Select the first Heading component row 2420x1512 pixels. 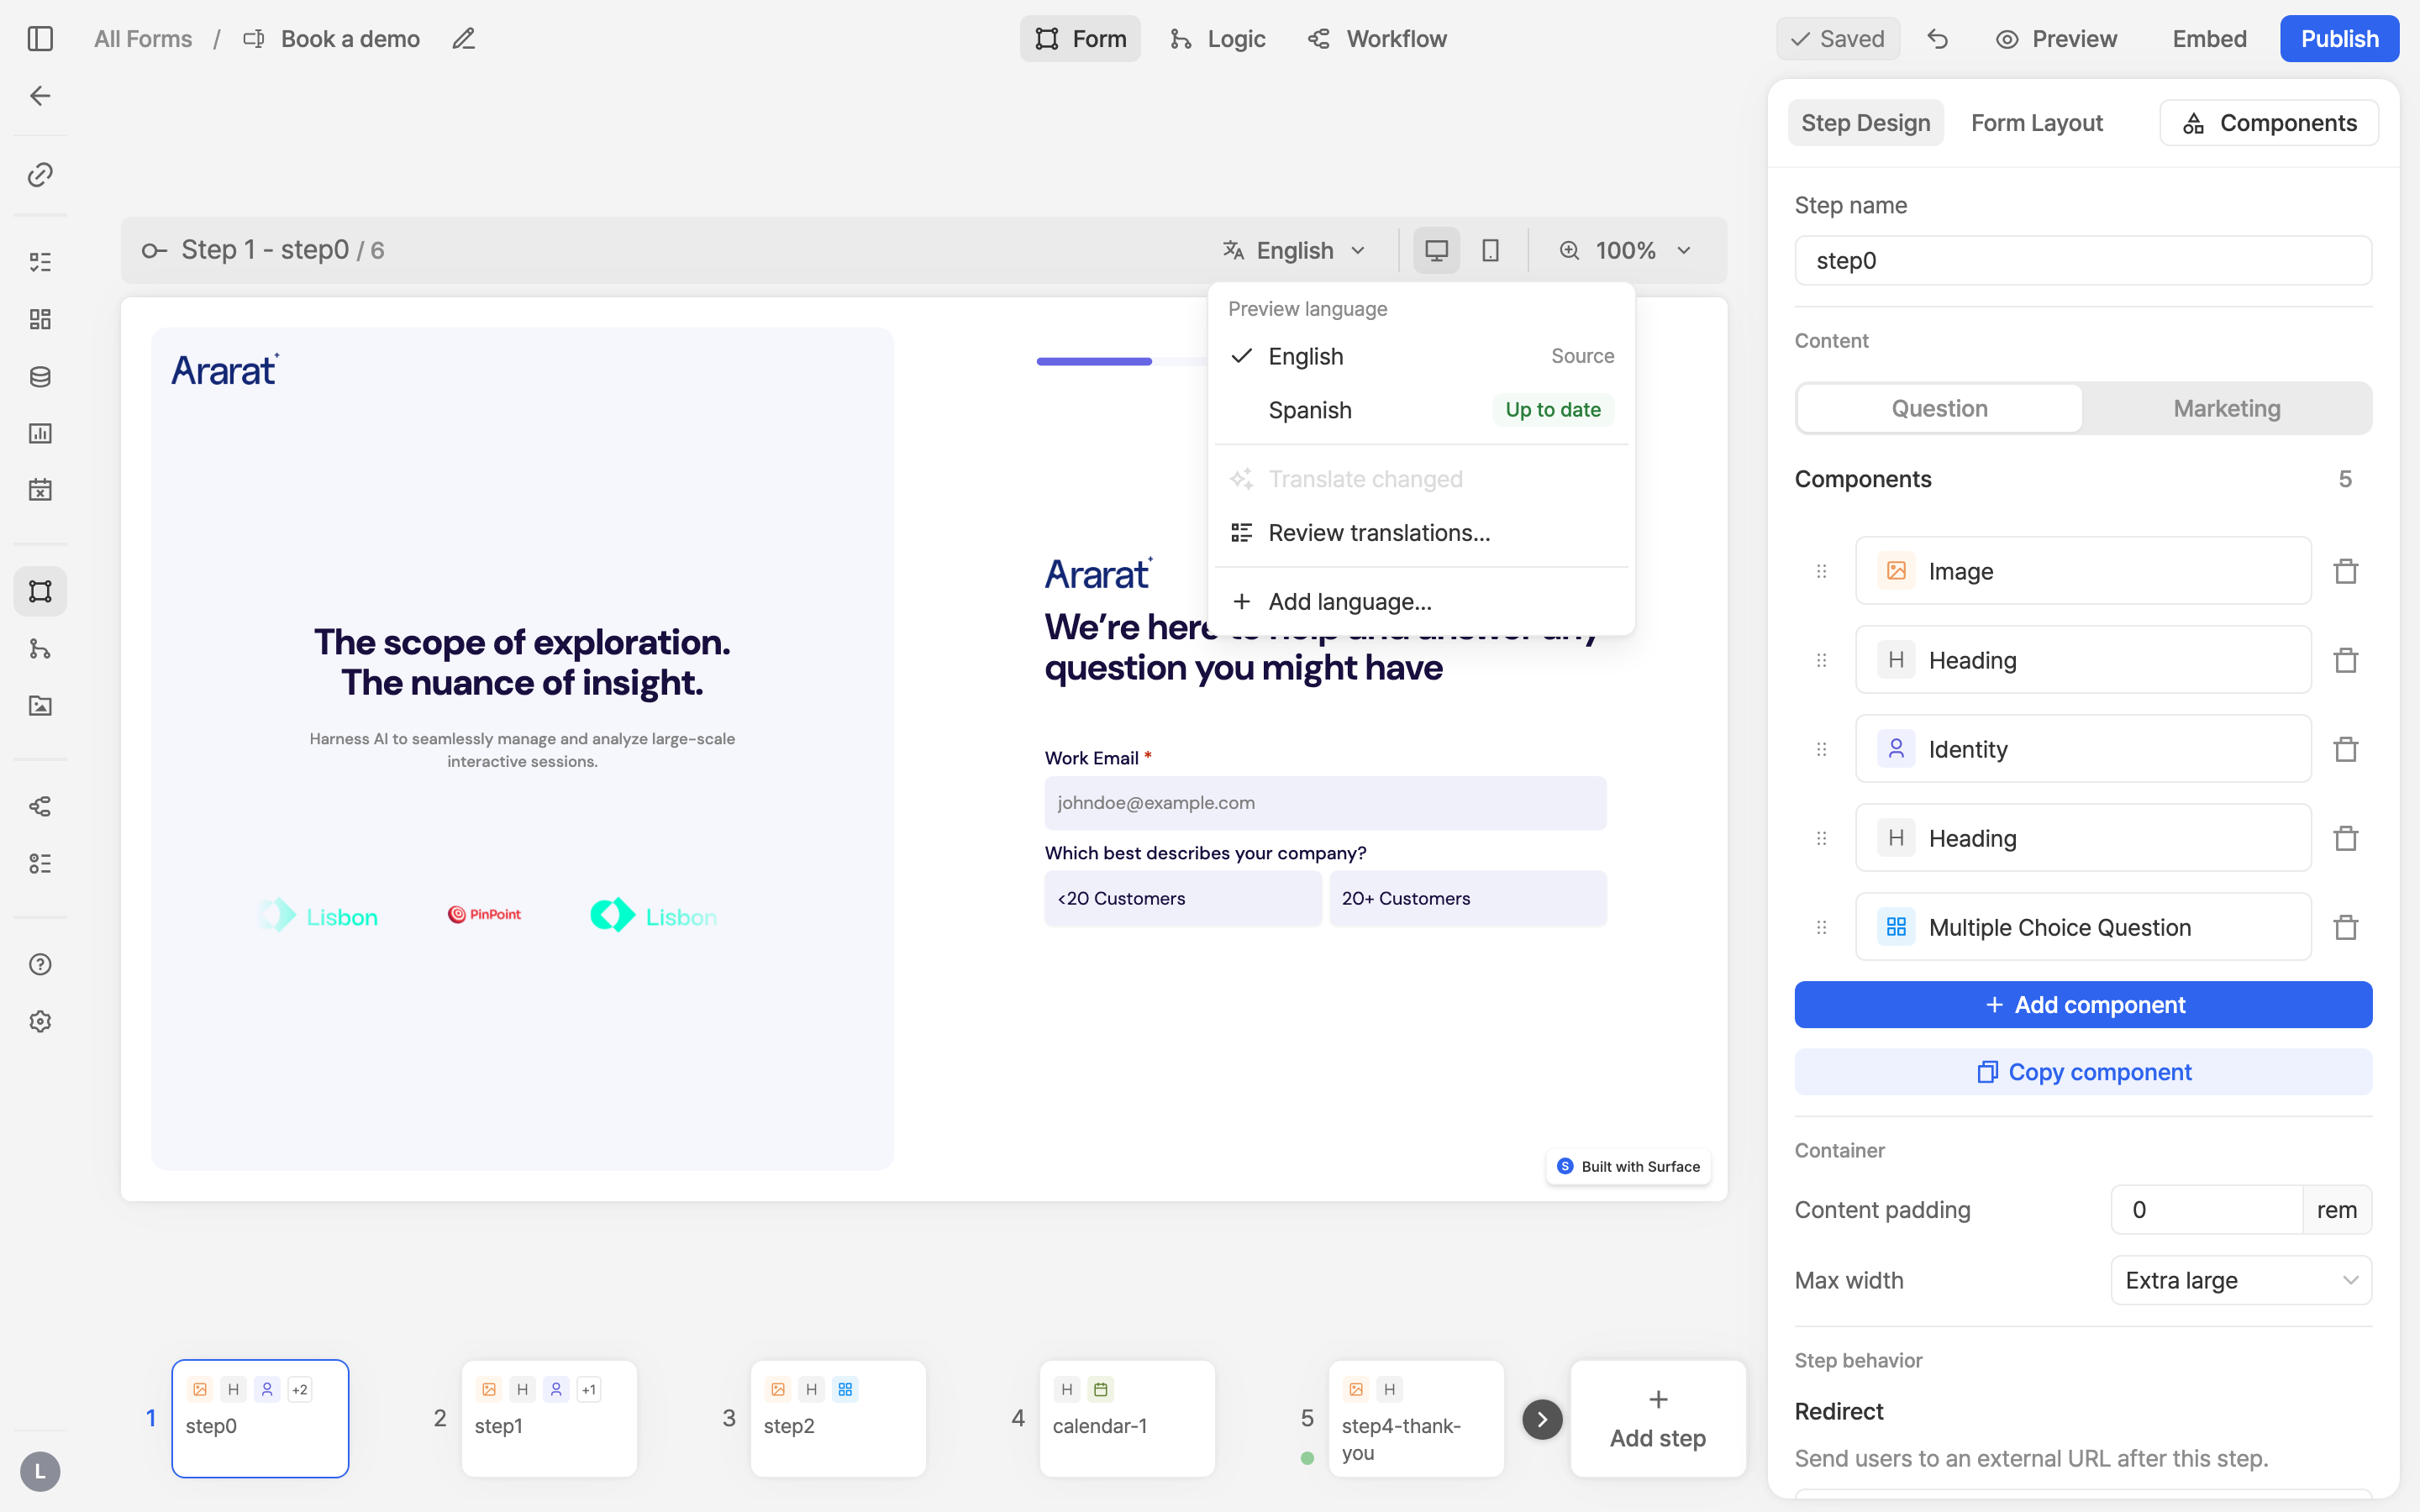coord(2083,660)
